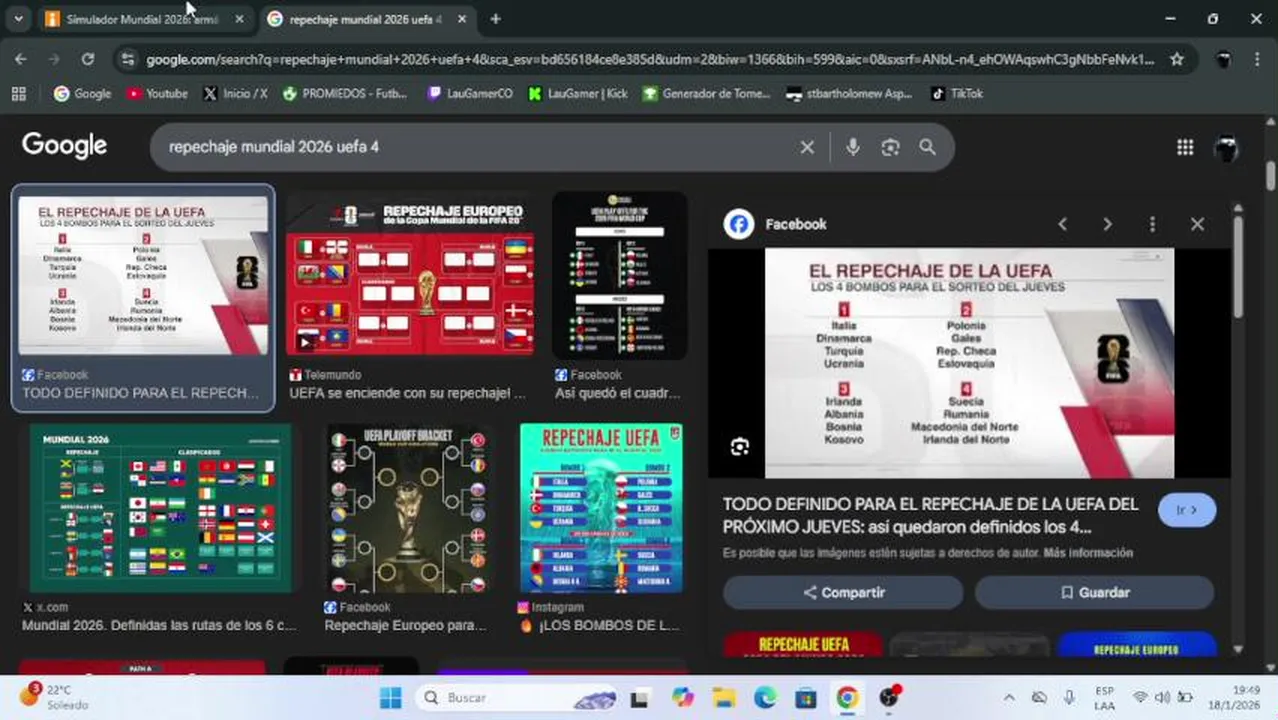Open the x.com Mundial 2026 image result
Screen dimensions: 1278x720
[160, 508]
